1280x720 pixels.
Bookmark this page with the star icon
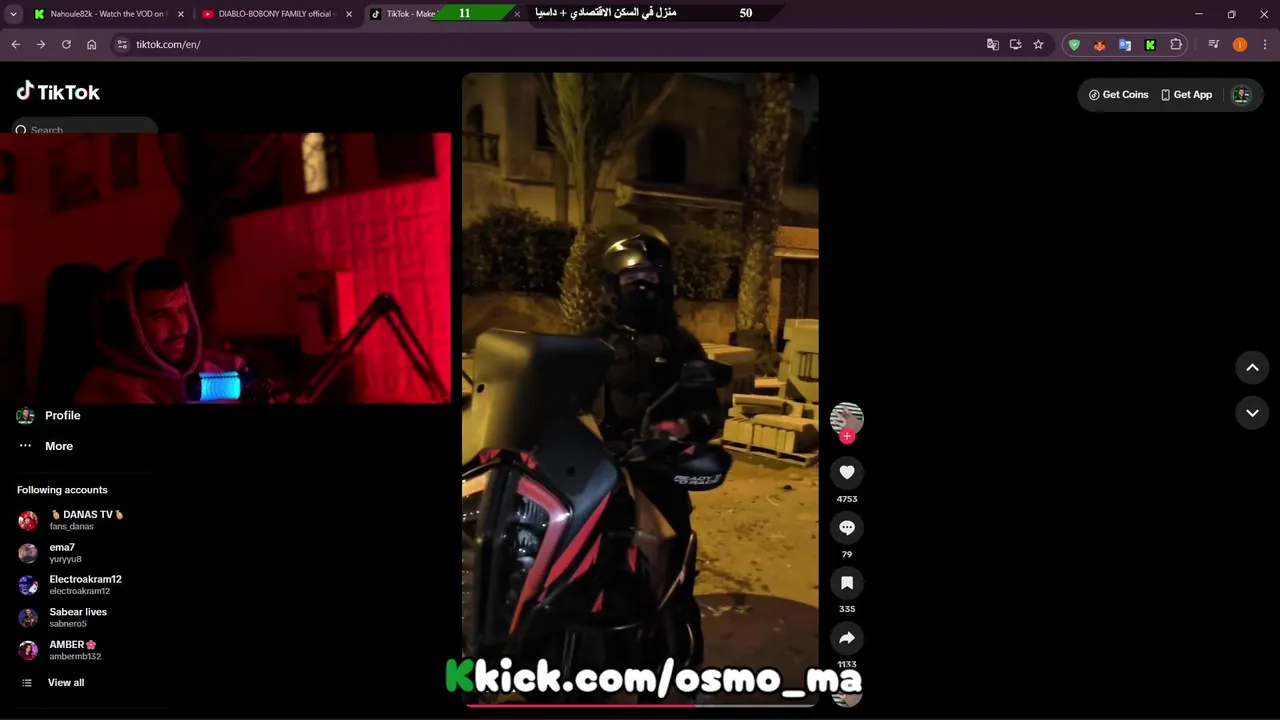(x=1038, y=44)
